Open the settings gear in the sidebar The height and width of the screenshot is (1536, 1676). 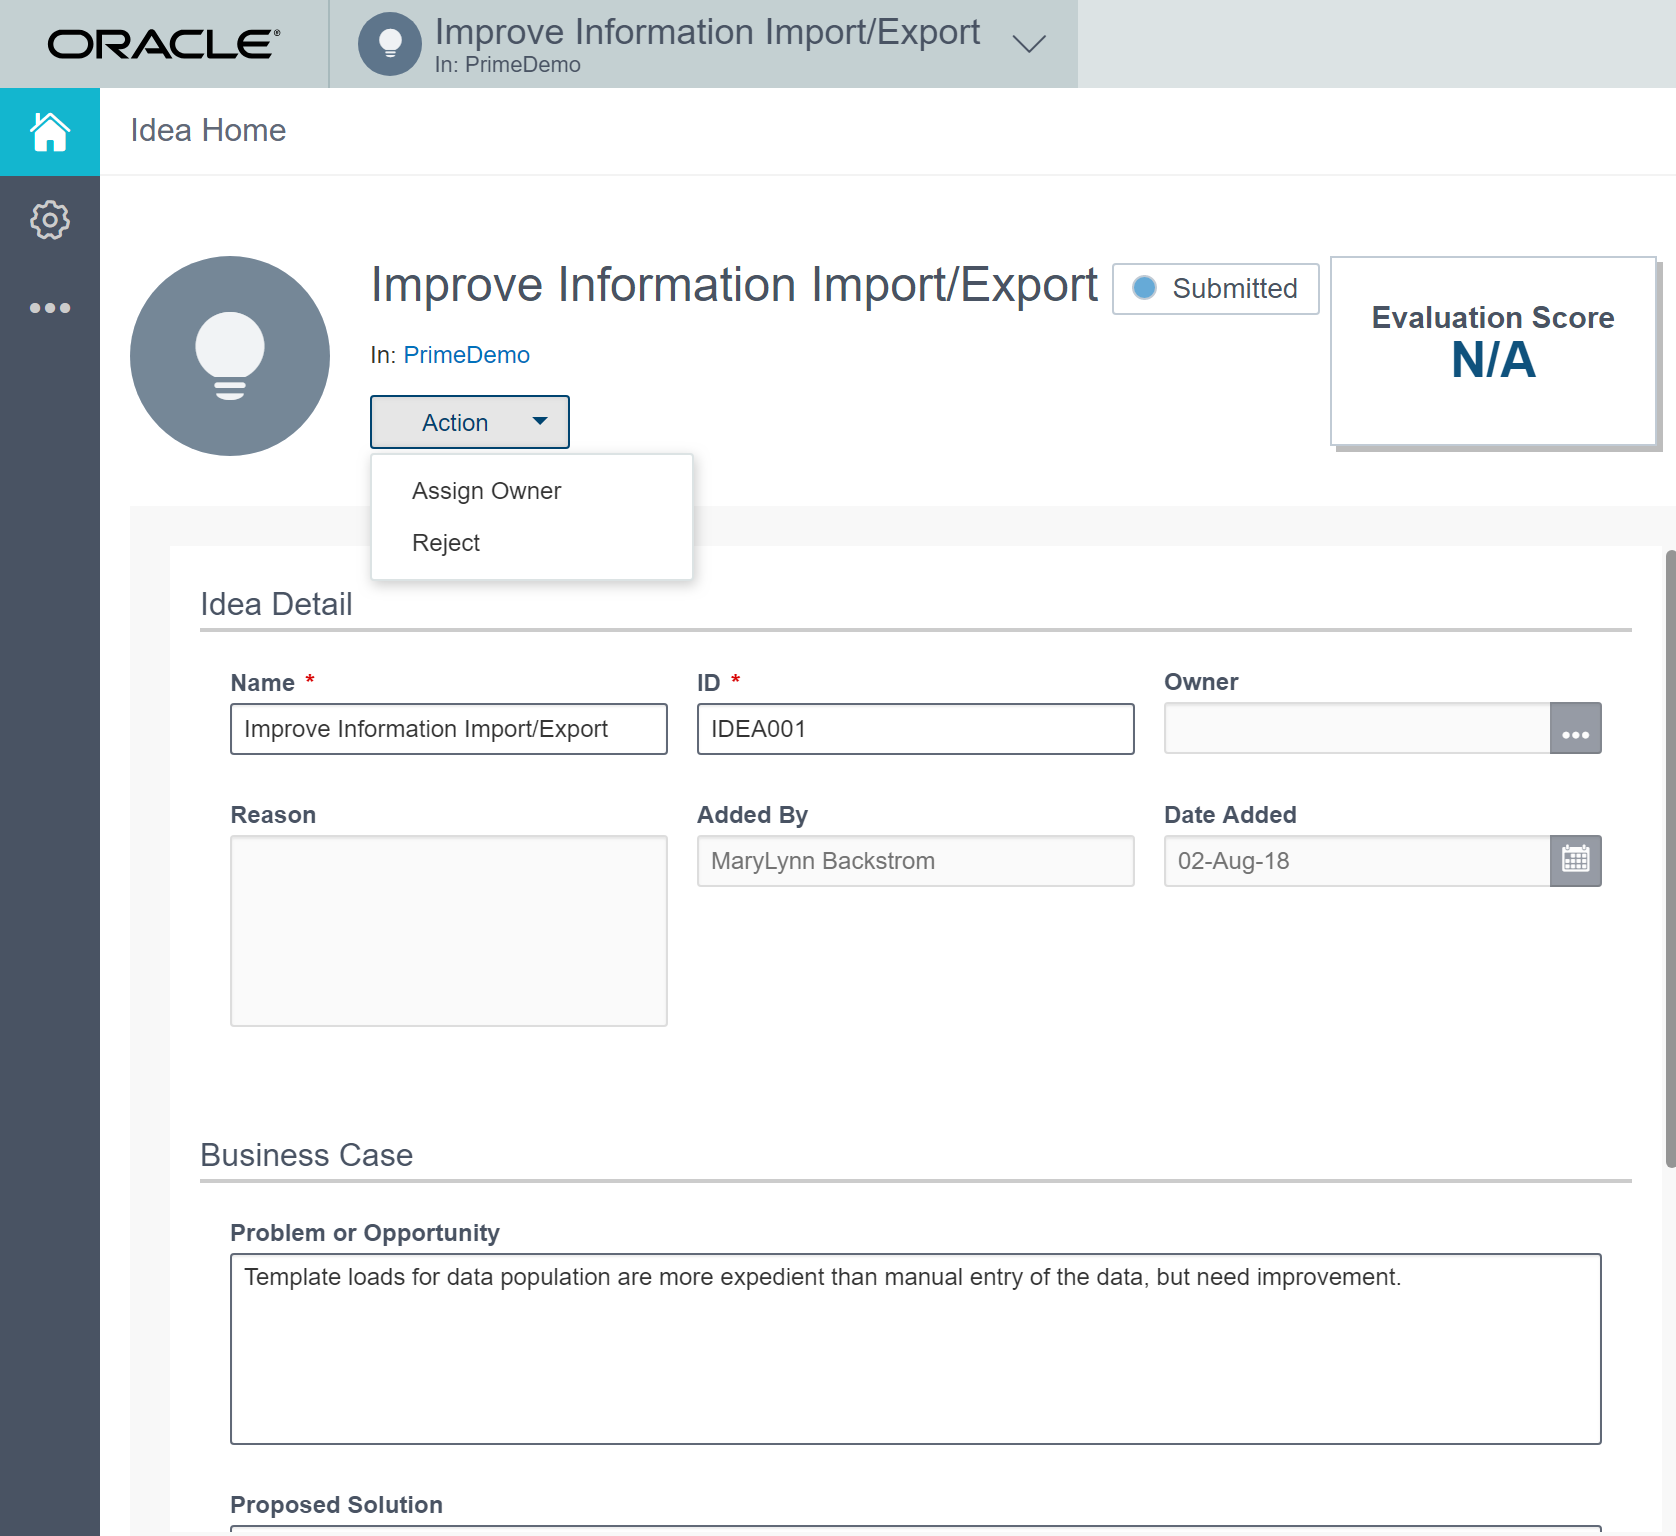pos(49,220)
